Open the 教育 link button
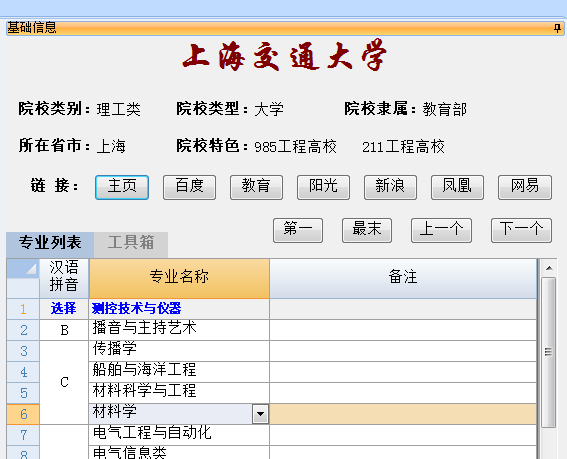This screenshot has width=567, height=459. [x=256, y=187]
